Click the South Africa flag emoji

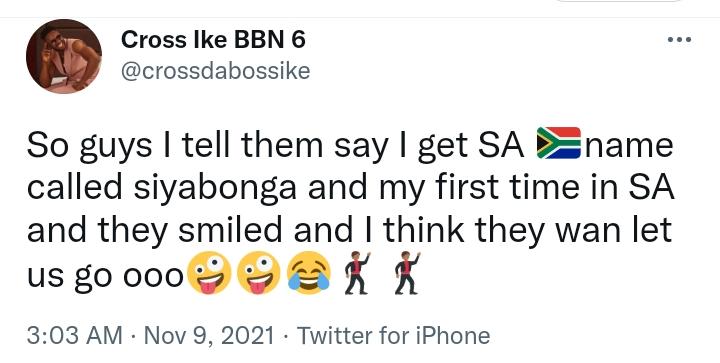(559, 143)
